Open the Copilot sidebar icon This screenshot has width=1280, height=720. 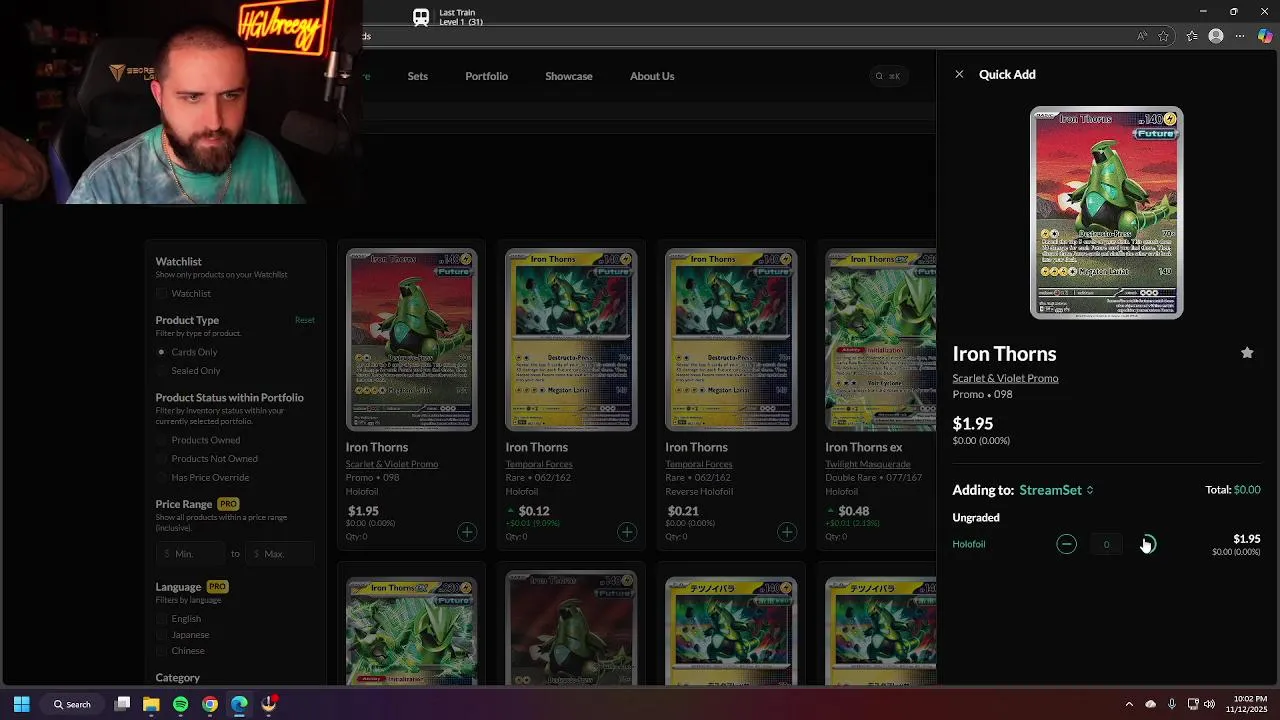(x=1265, y=36)
